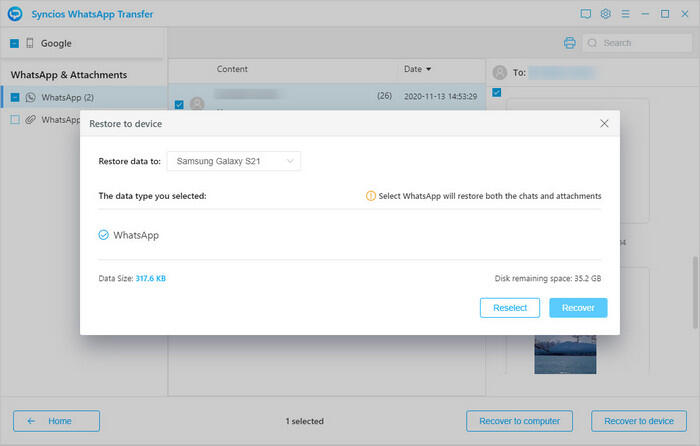This screenshot has height=446, width=700.
Task: Open the Samsung Galaxy S21 device dropdown
Action: pos(233,161)
